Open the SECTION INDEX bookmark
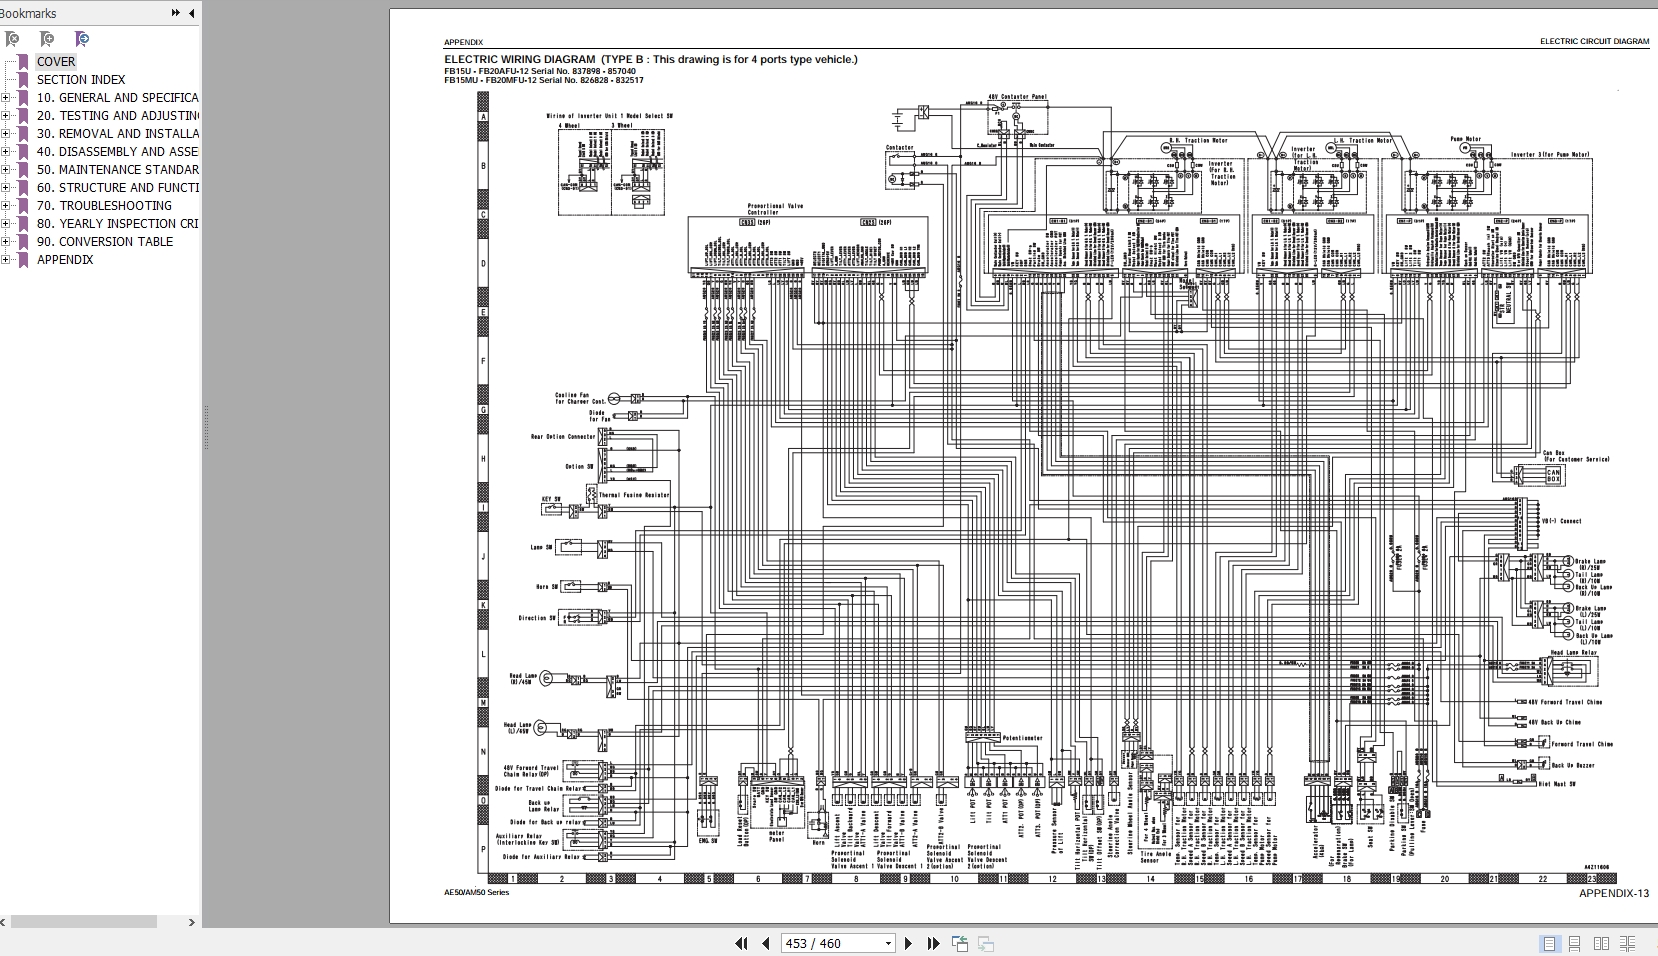Viewport: 1658px width, 956px height. [81, 79]
